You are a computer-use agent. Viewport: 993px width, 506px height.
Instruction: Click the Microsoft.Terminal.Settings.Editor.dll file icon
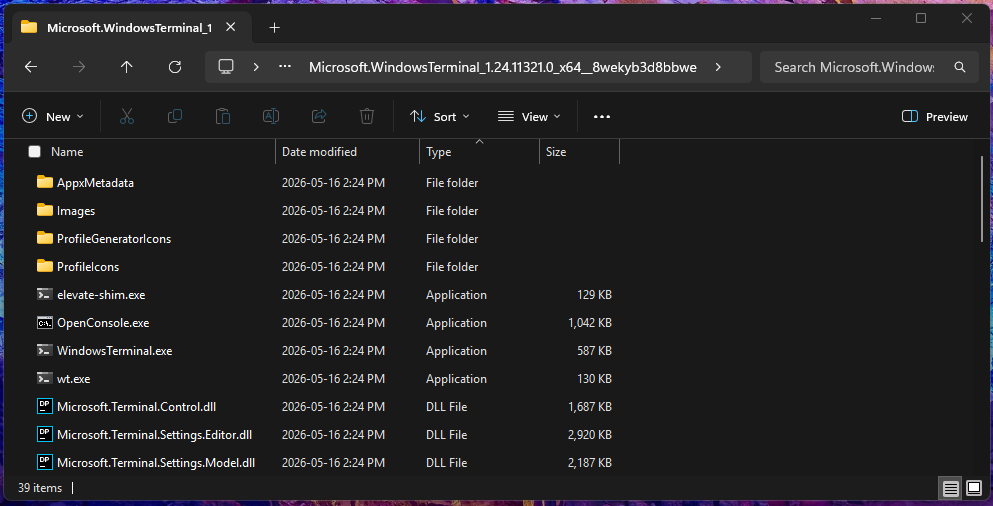(44, 434)
